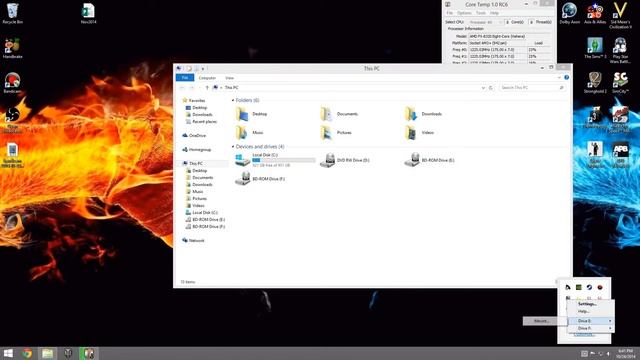
Task: Click the Mount... submenu item
Action: pyautogui.click(x=544, y=321)
